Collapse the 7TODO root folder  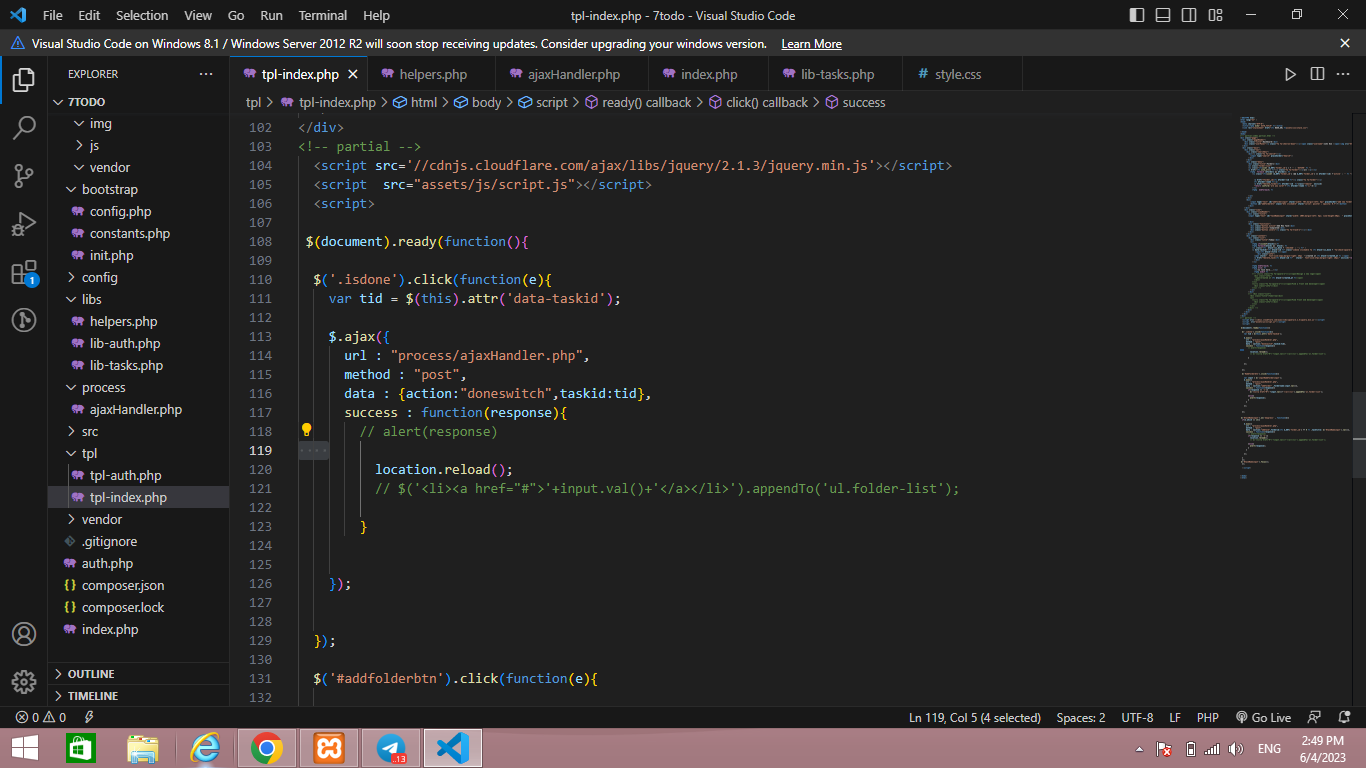coord(139,102)
